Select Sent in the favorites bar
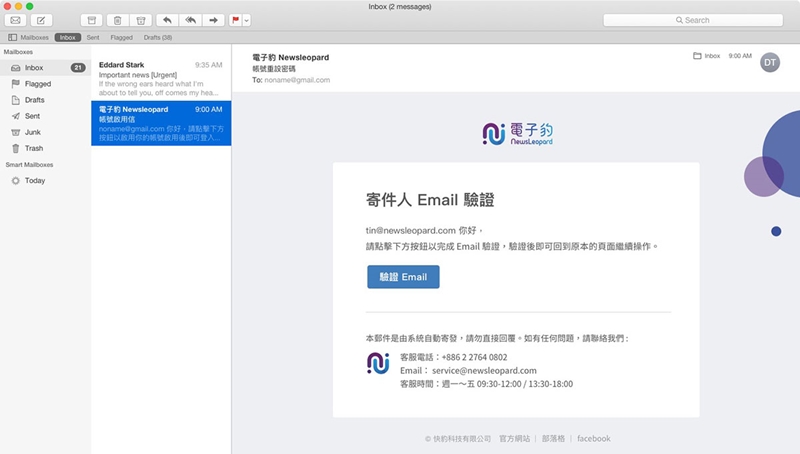 click(93, 37)
